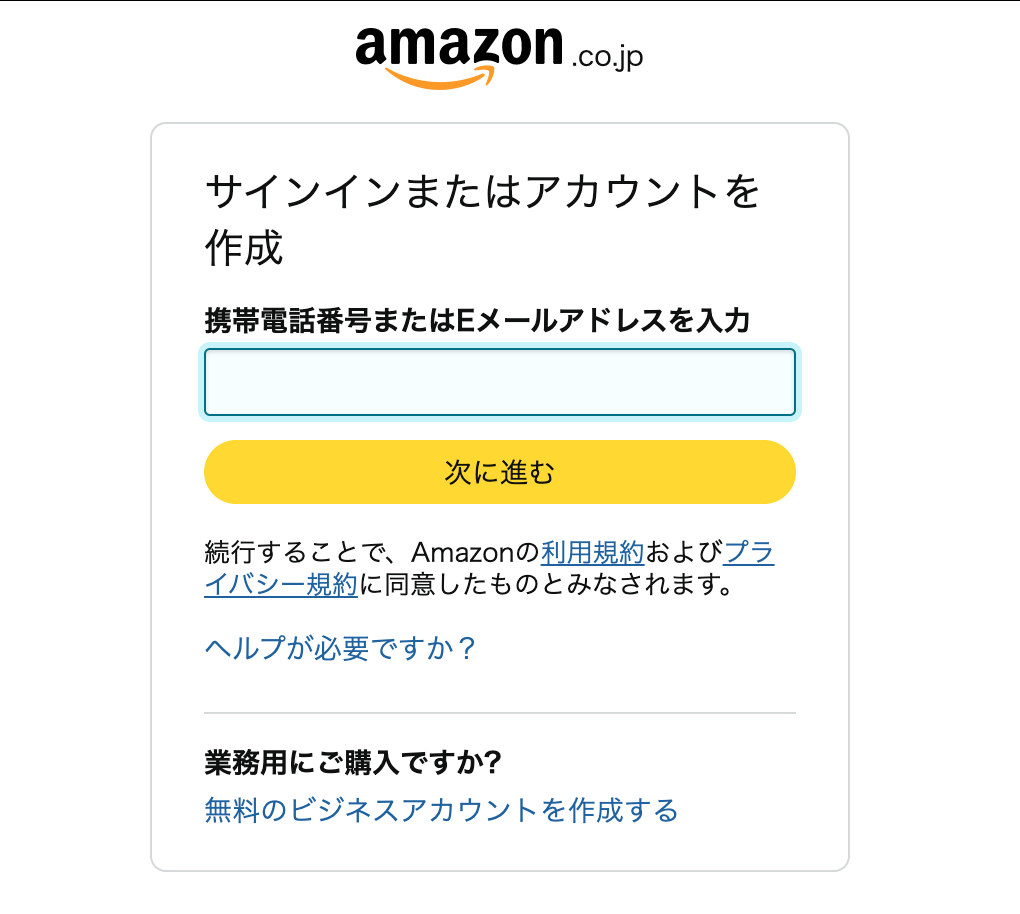Click the .co.jp text beside the logo
Viewport: 1020px width, 914px height.
click(x=606, y=56)
